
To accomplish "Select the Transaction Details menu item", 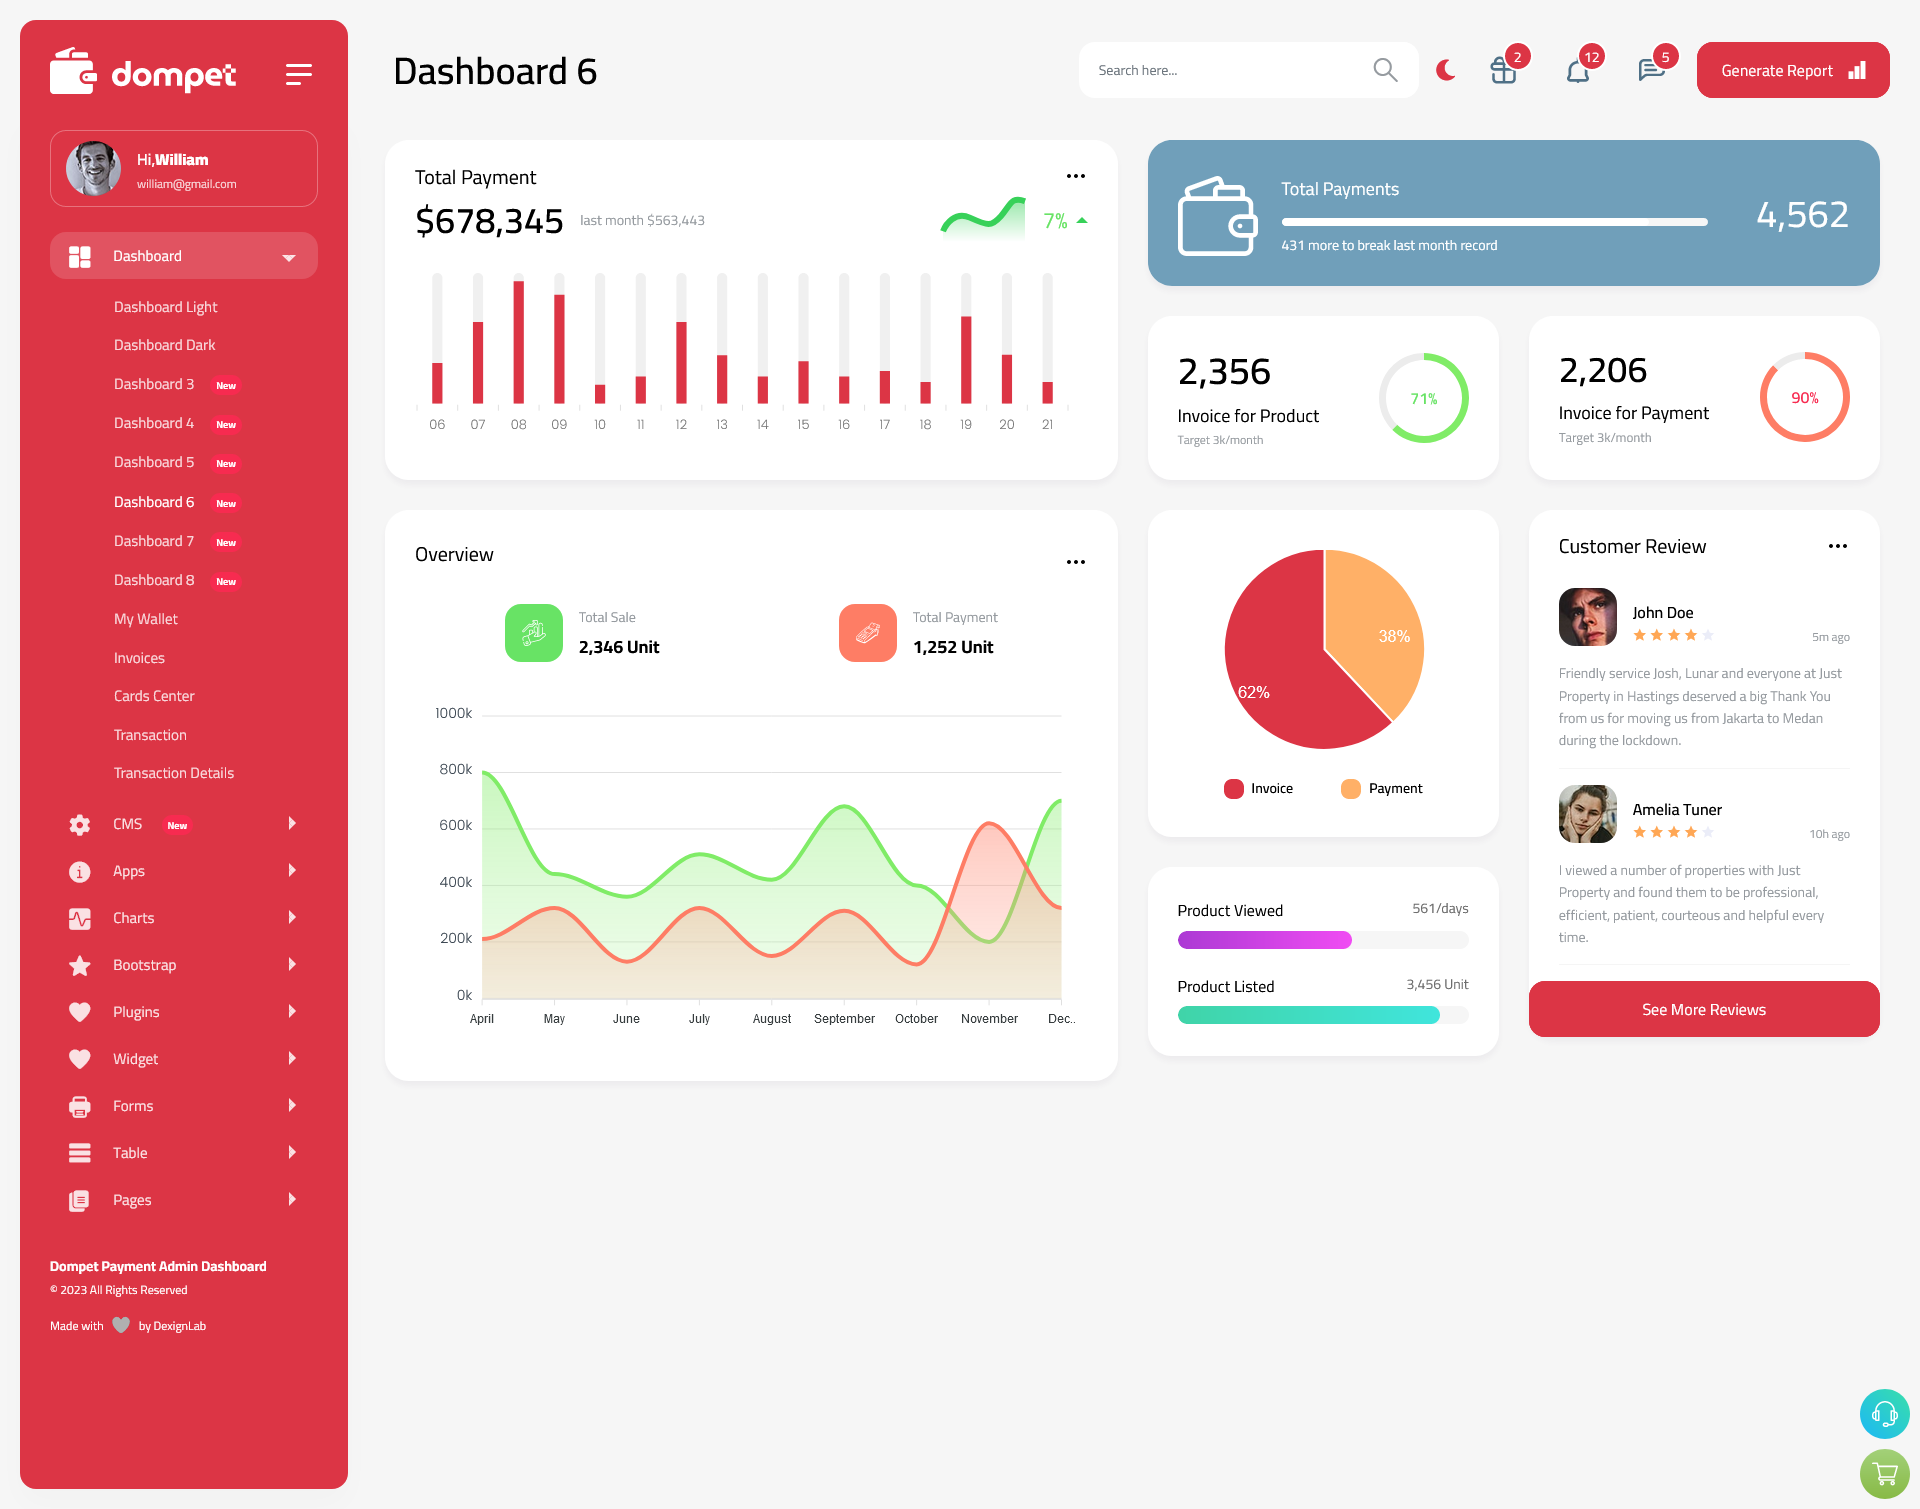I will [173, 772].
